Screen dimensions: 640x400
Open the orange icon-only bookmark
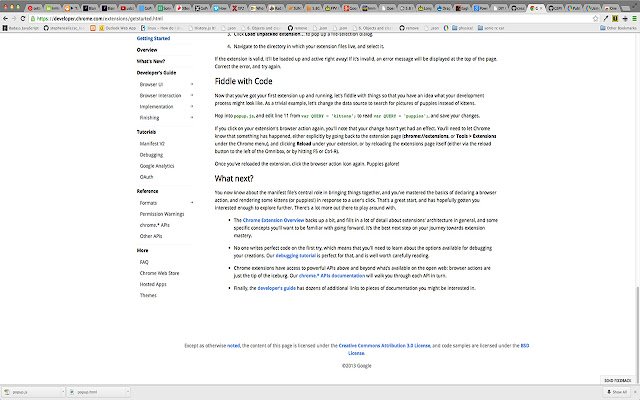93,28
